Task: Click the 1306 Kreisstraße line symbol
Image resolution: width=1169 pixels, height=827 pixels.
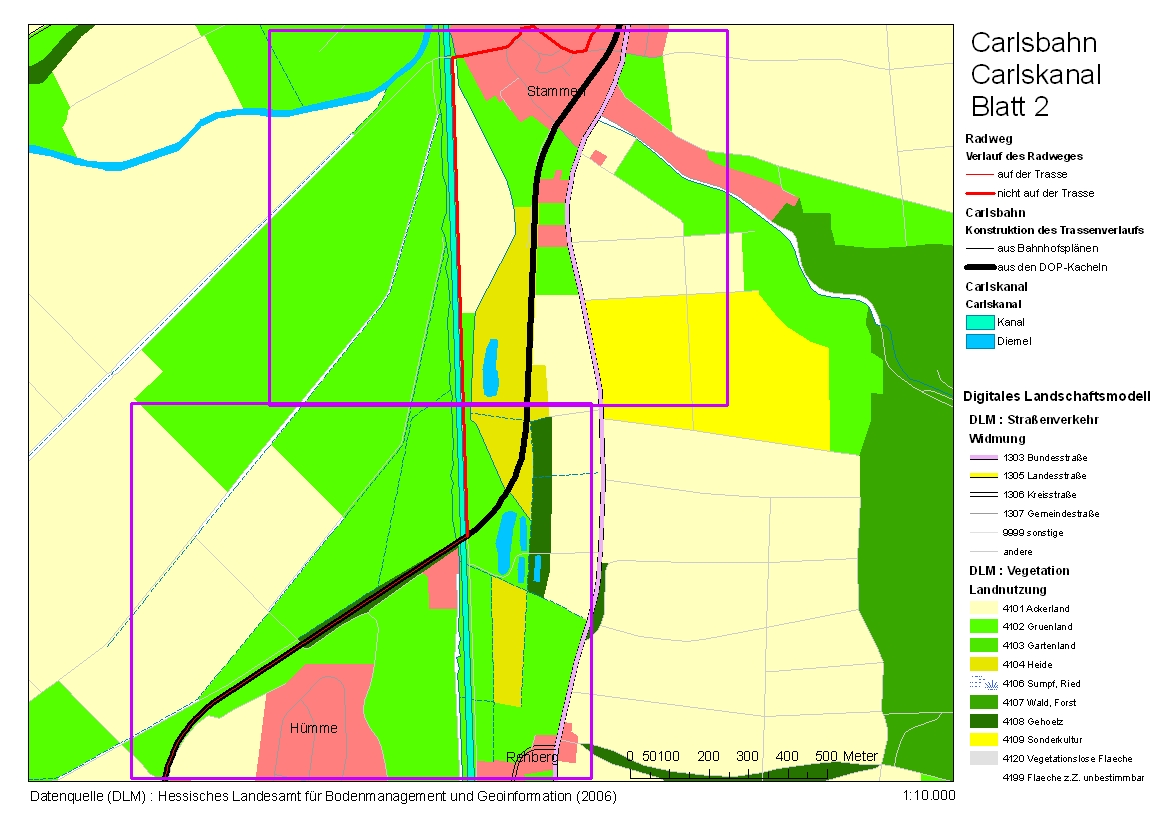Action: coord(984,495)
